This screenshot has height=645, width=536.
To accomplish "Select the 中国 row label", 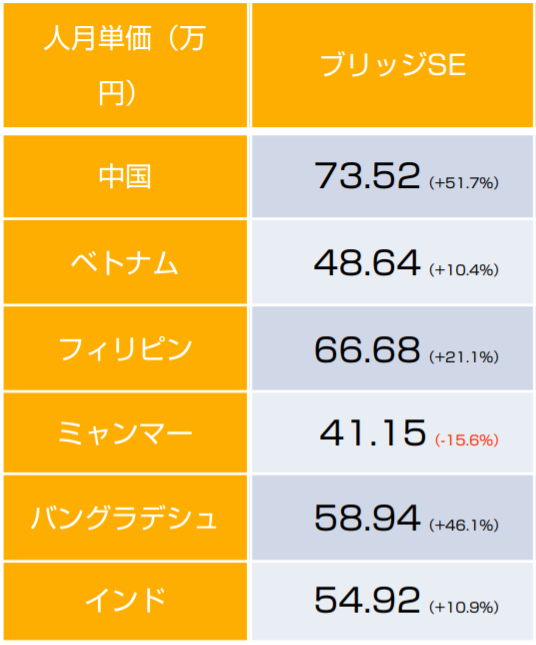I will tap(125, 176).
